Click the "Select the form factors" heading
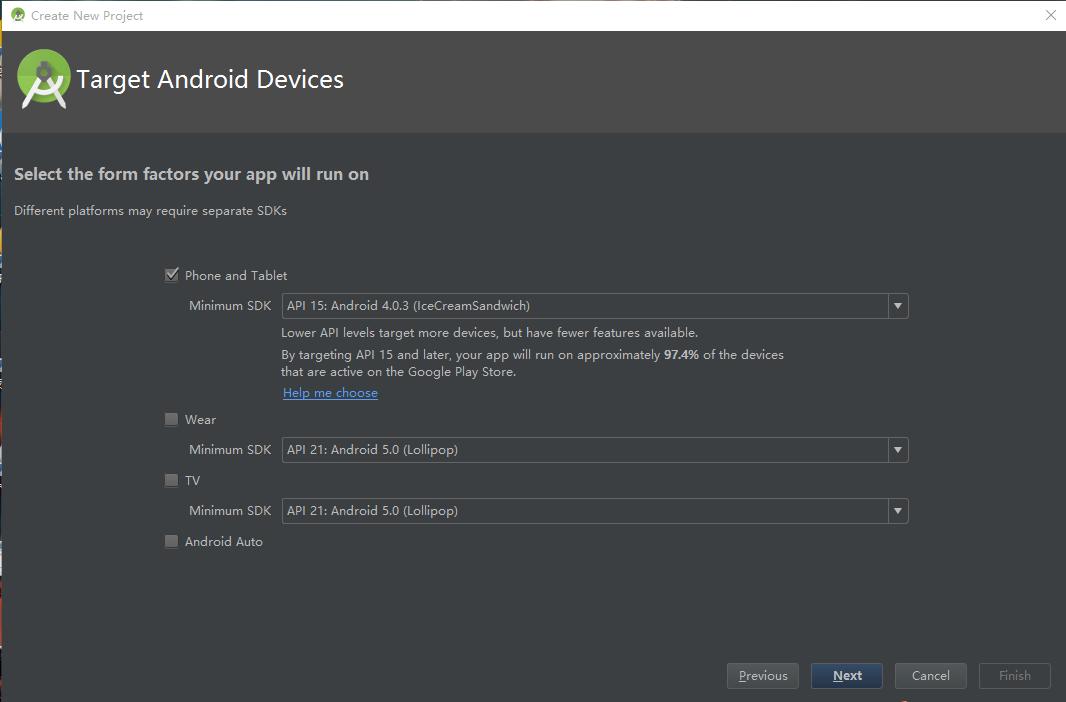Screen dimensions: 1066x702 point(191,174)
